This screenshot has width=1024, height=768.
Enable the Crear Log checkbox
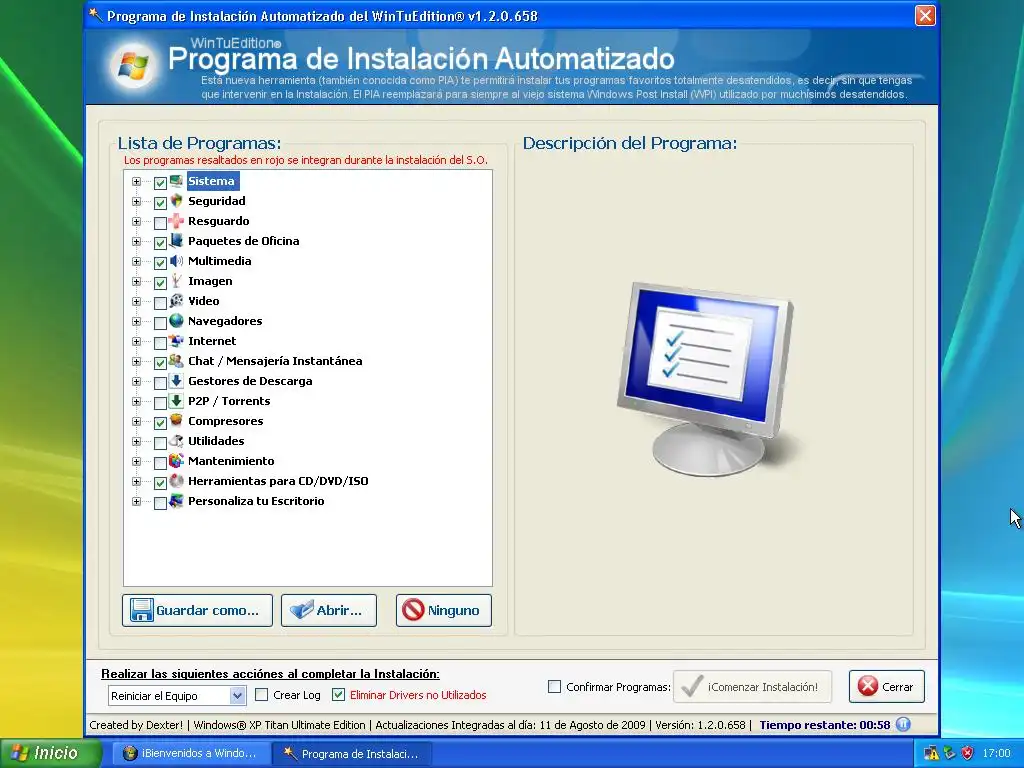261,694
